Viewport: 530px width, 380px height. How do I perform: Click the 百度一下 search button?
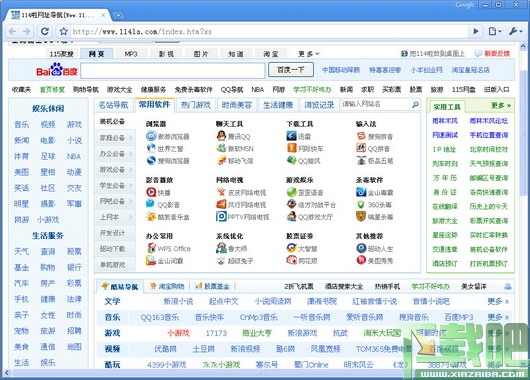click(291, 70)
